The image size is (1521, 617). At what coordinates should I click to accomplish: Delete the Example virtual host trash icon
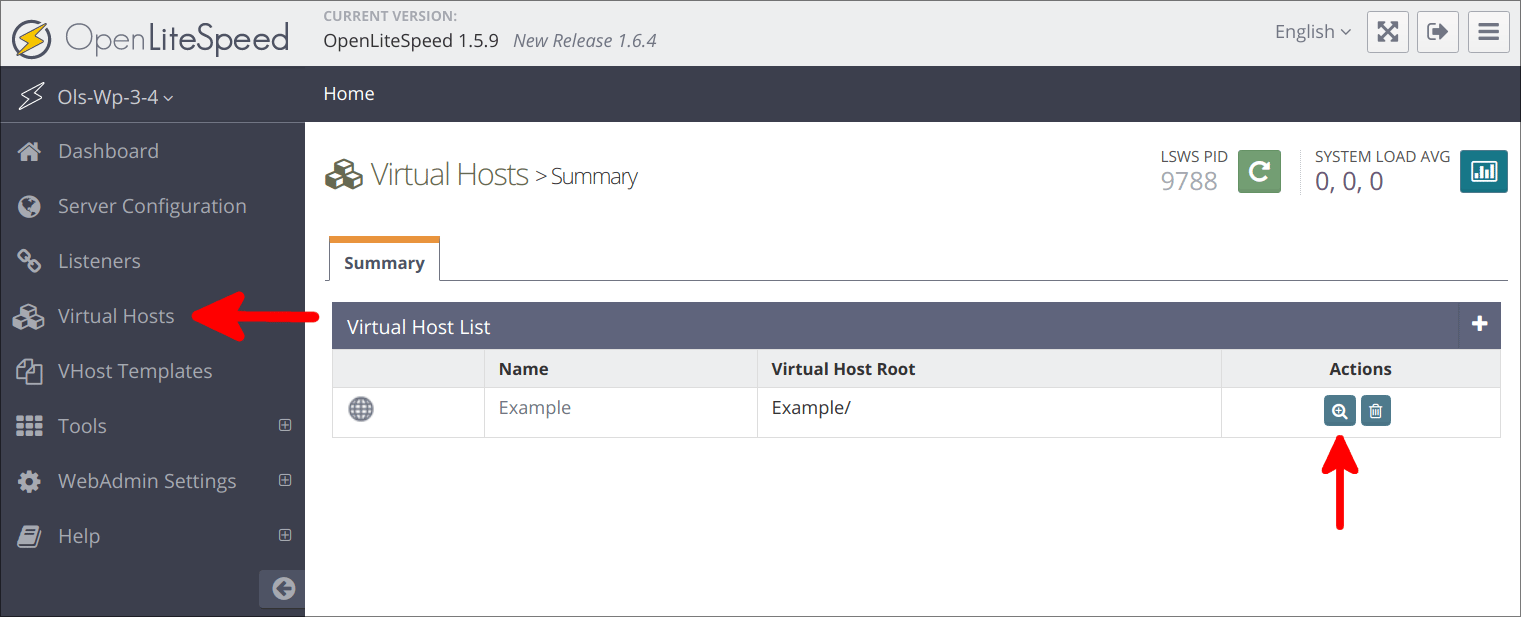pyautogui.click(x=1376, y=411)
